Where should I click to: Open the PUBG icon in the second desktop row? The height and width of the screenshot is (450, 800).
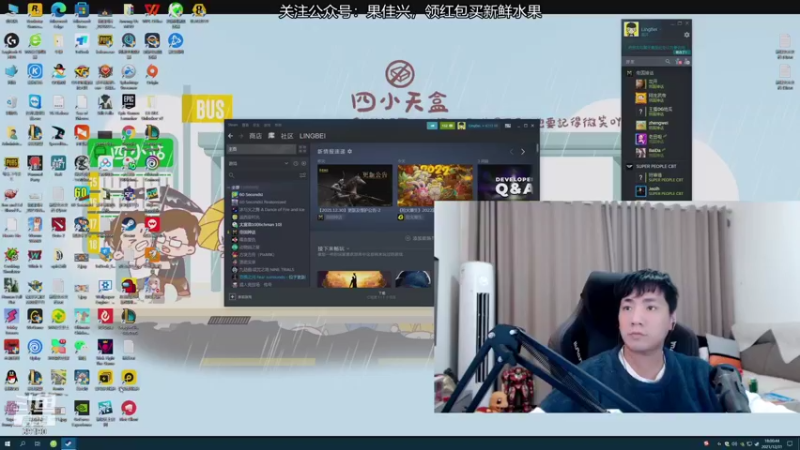(105, 40)
